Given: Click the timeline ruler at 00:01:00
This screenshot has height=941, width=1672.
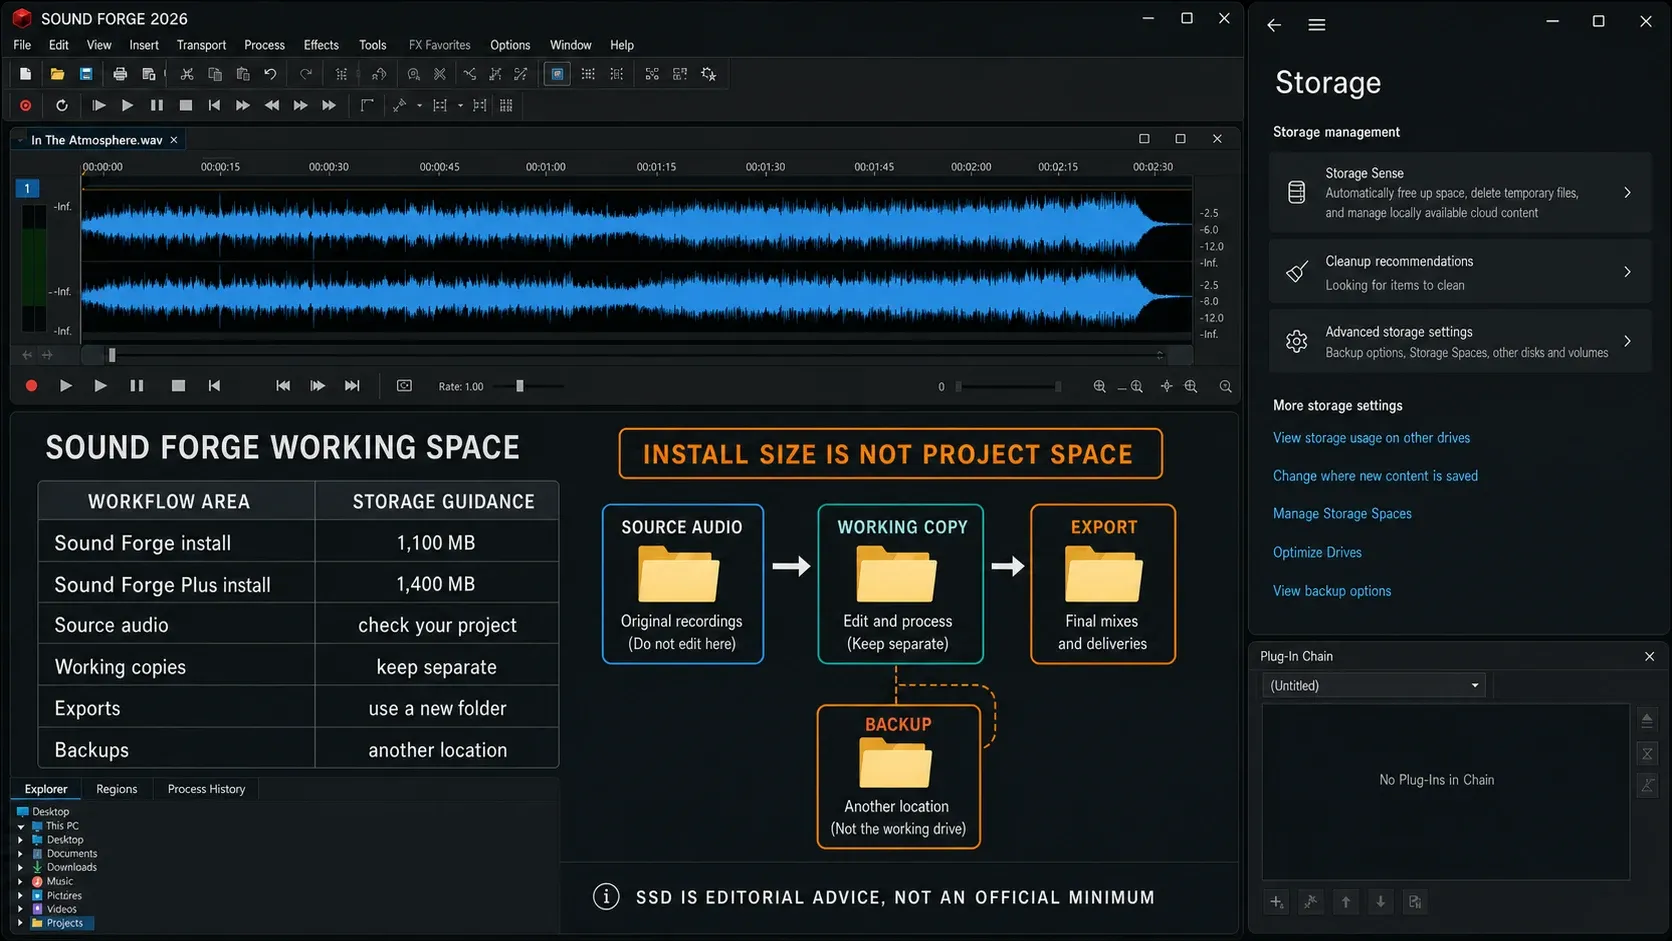Looking at the screenshot, I should click(x=546, y=167).
